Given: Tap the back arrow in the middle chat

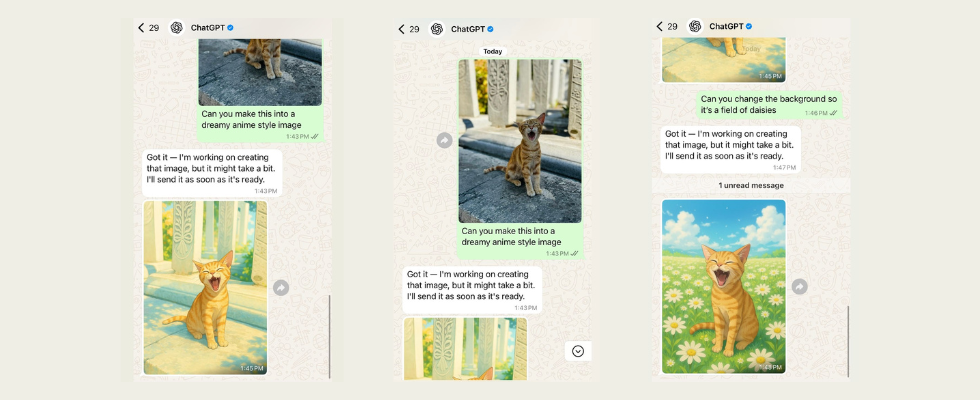Looking at the screenshot, I should point(401,29).
